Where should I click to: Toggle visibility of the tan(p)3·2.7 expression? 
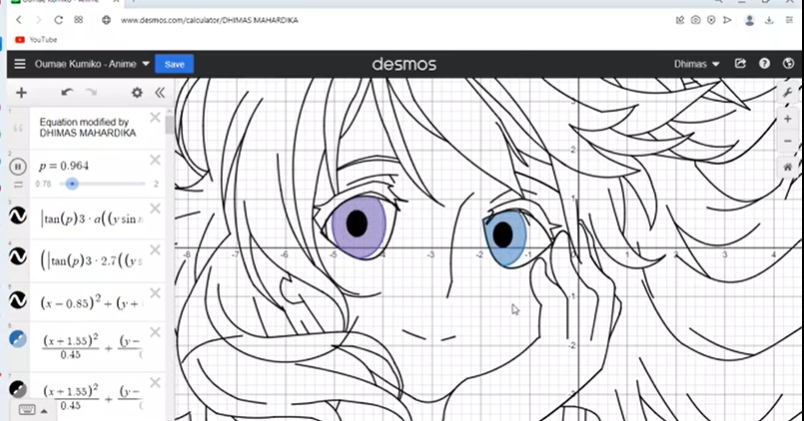(x=18, y=256)
